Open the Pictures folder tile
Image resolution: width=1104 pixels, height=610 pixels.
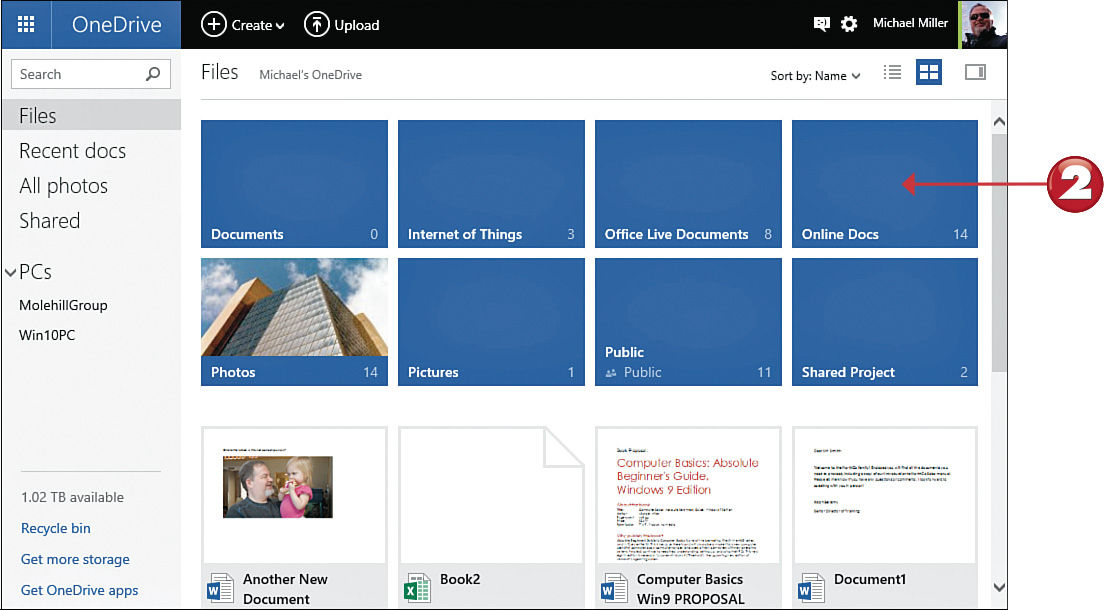click(491, 322)
